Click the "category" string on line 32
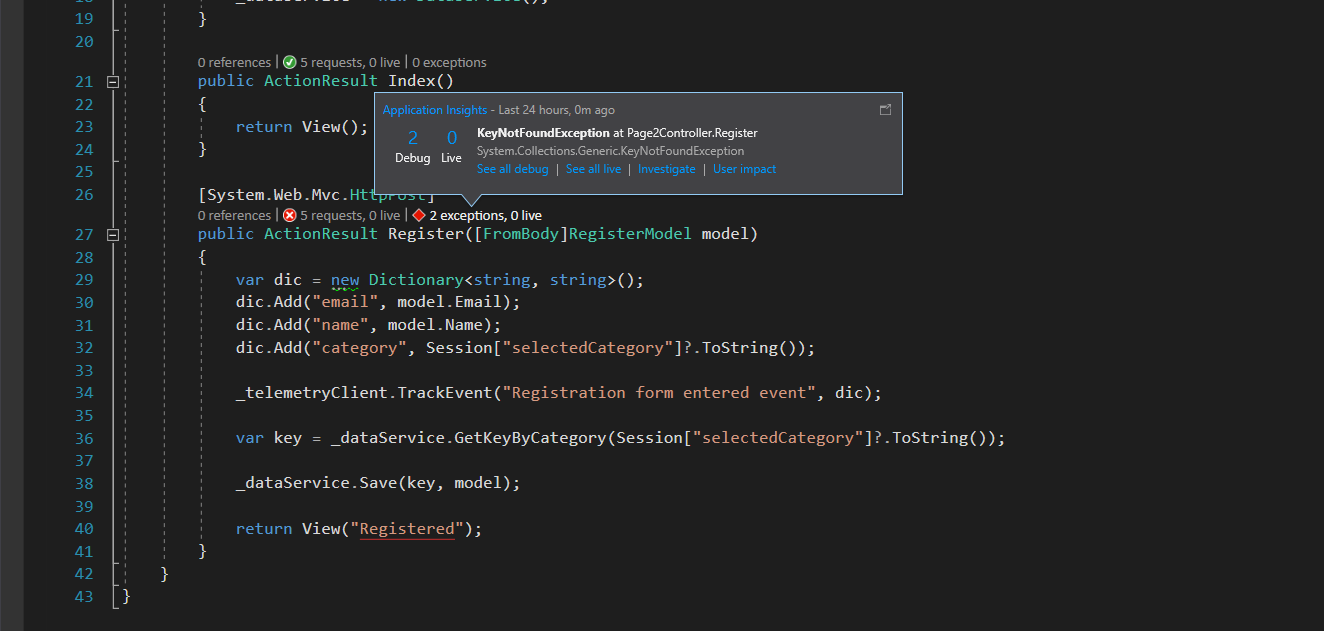The image size is (1324, 631). click(359, 348)
